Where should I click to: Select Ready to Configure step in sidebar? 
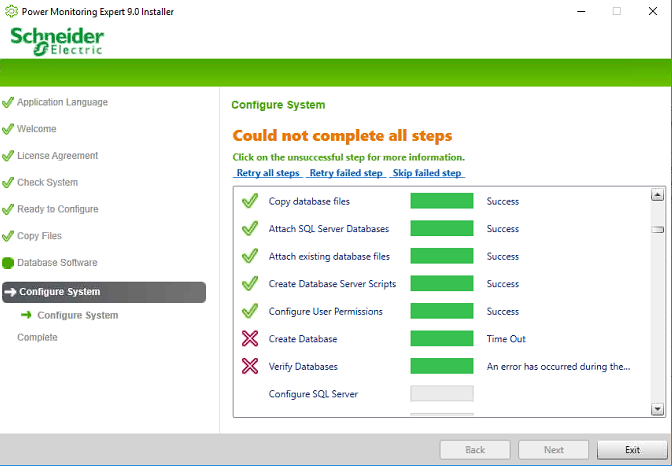pyautogui.click(x=57, y=209)
